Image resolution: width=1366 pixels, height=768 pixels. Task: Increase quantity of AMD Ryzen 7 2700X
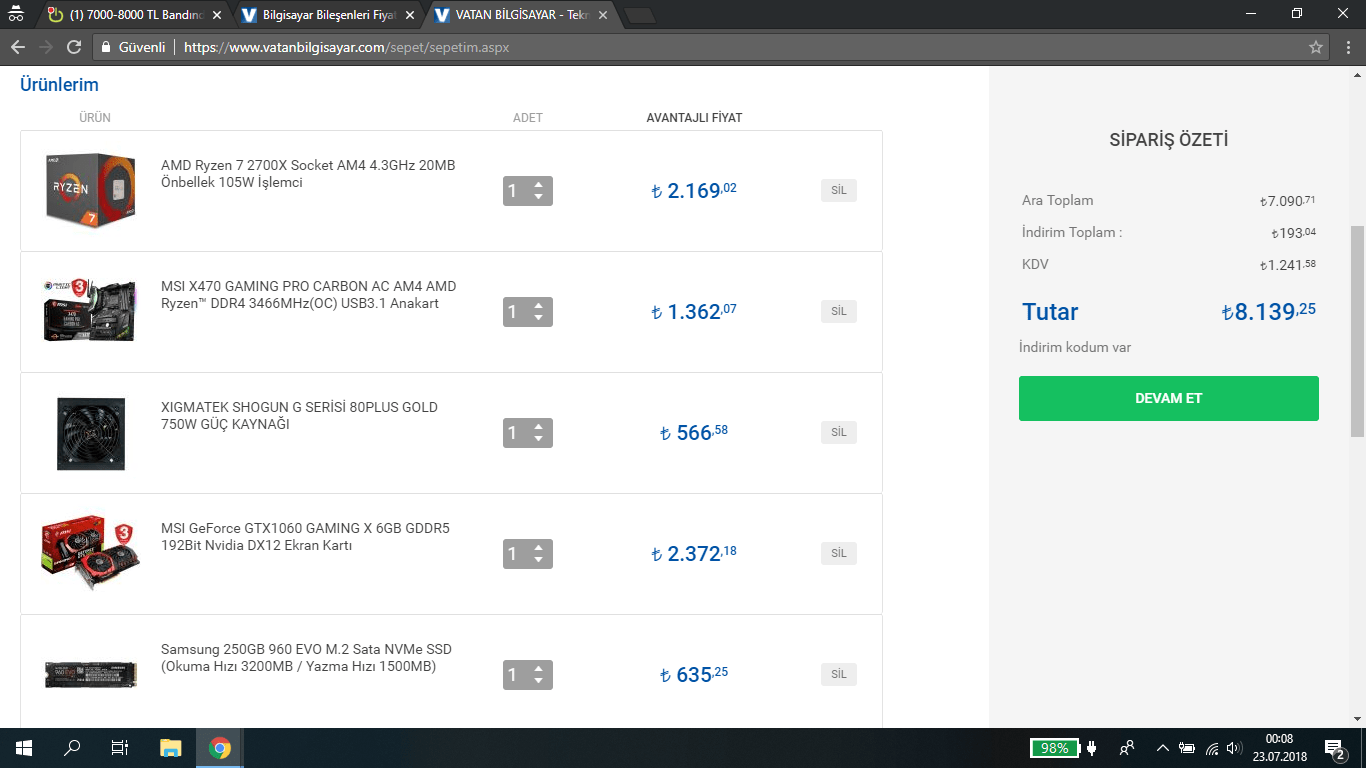[539, 184]
